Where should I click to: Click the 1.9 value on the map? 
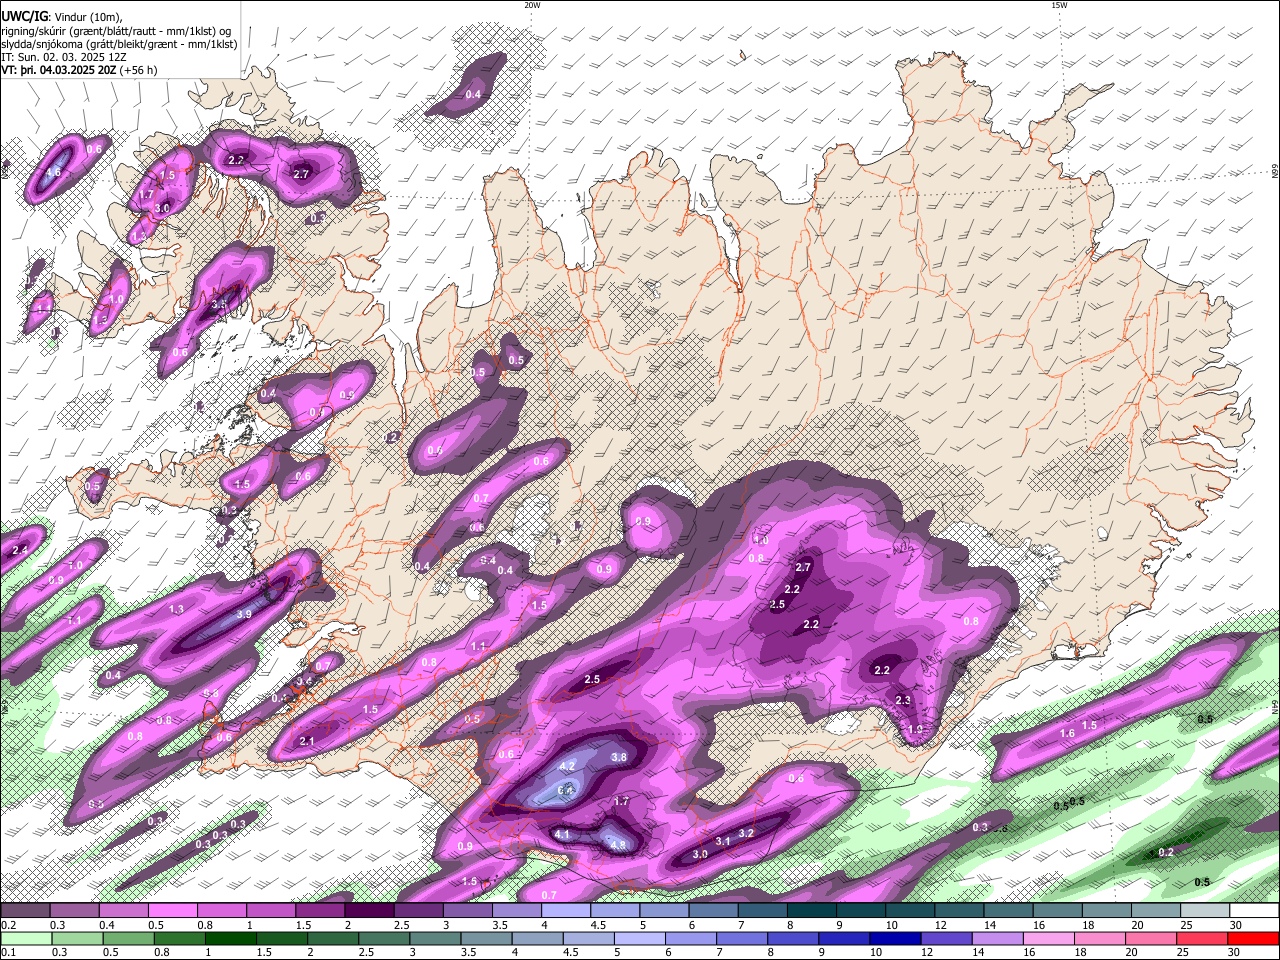tap(915, 729)
